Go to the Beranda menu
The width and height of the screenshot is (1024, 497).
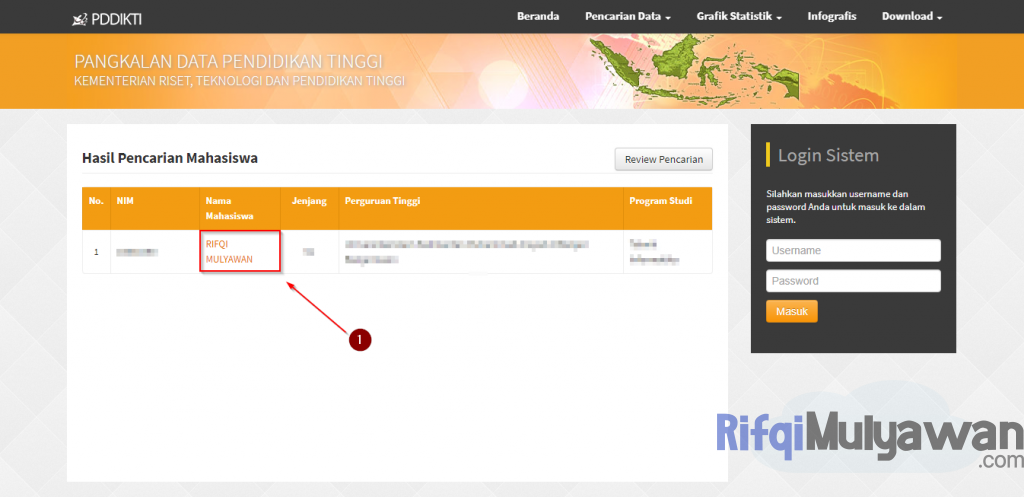[537, 16]
